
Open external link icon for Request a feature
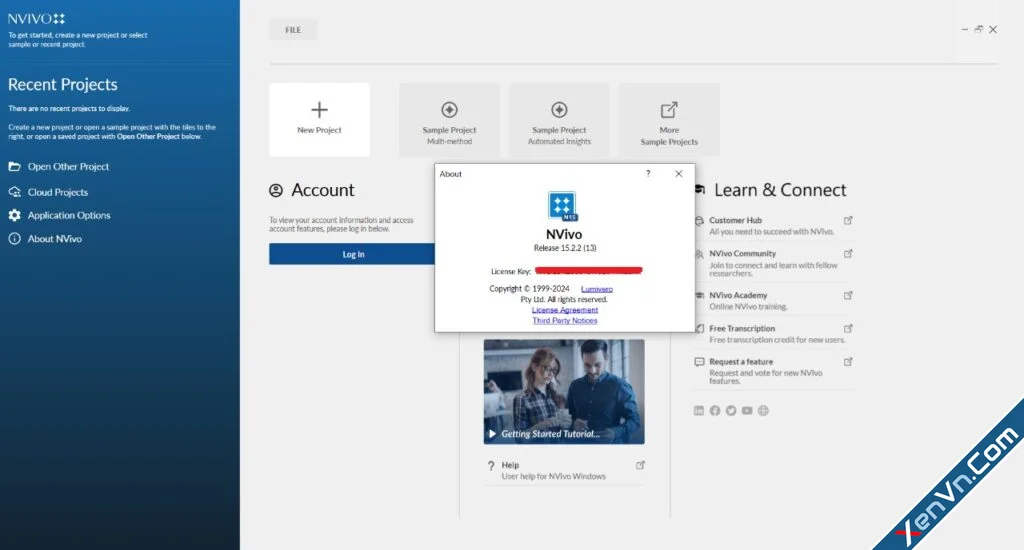(848, 362)
